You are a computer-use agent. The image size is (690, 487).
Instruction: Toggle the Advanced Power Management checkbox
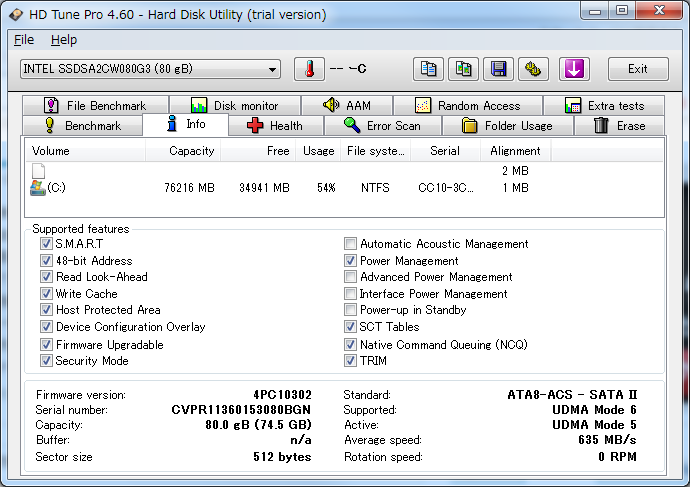click(350, 277)
